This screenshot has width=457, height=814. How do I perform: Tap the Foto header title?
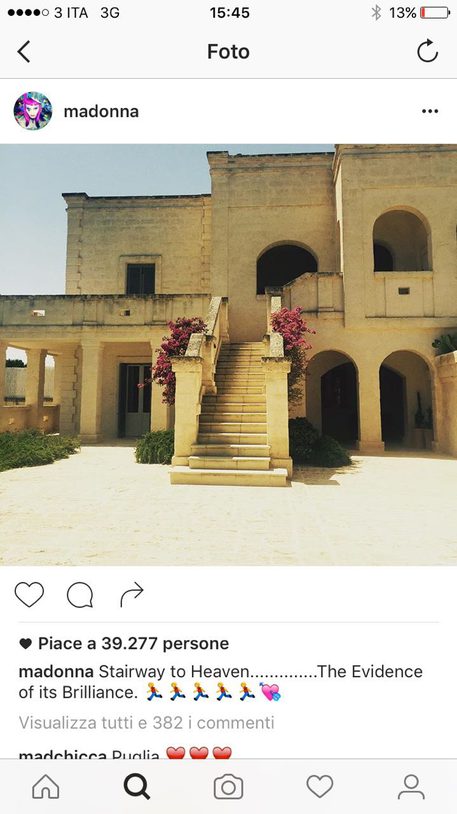coord(228,51)
